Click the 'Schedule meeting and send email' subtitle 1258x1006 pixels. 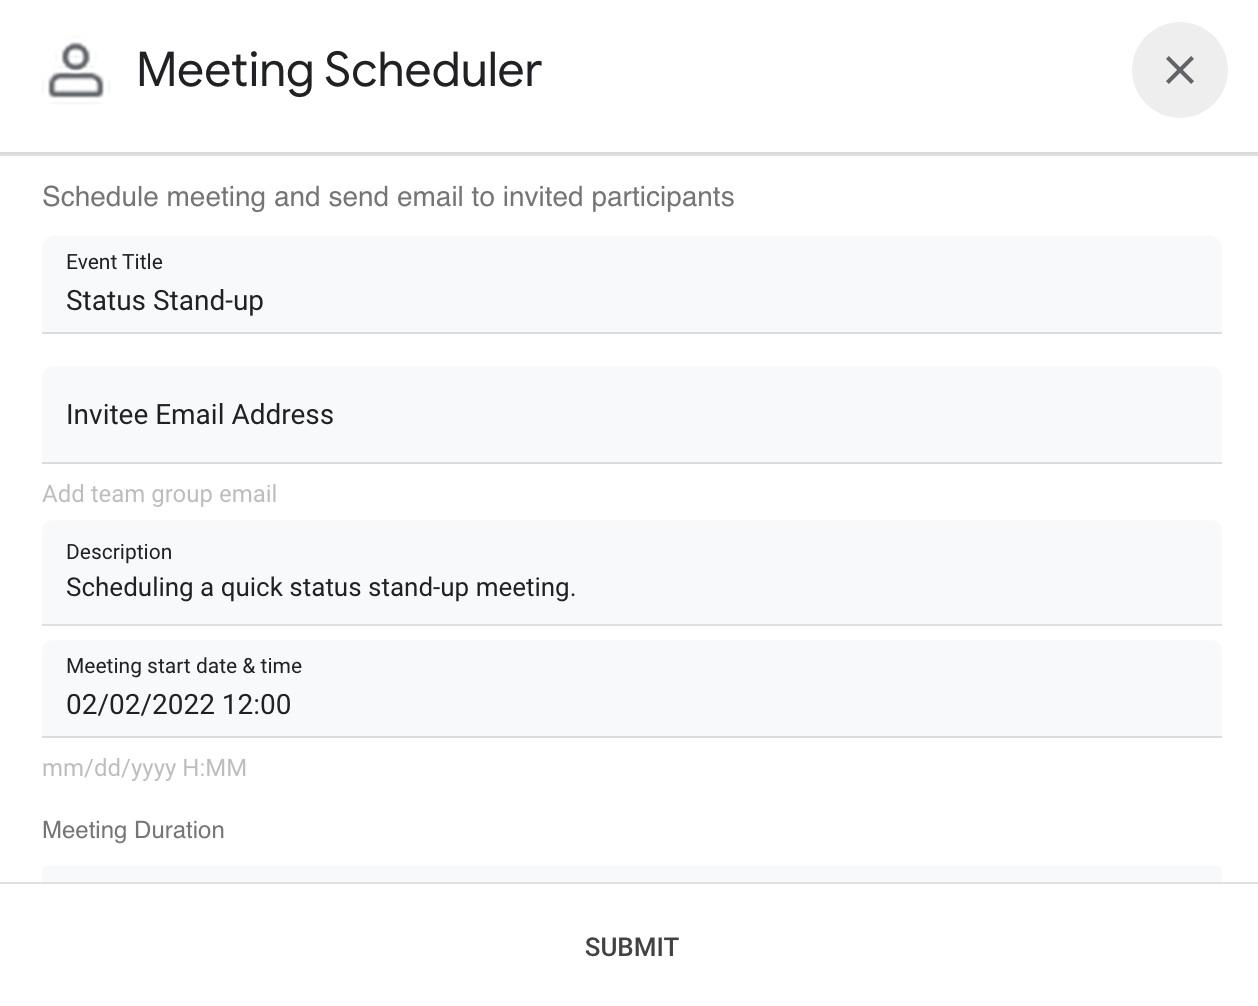tap(387, 196)
